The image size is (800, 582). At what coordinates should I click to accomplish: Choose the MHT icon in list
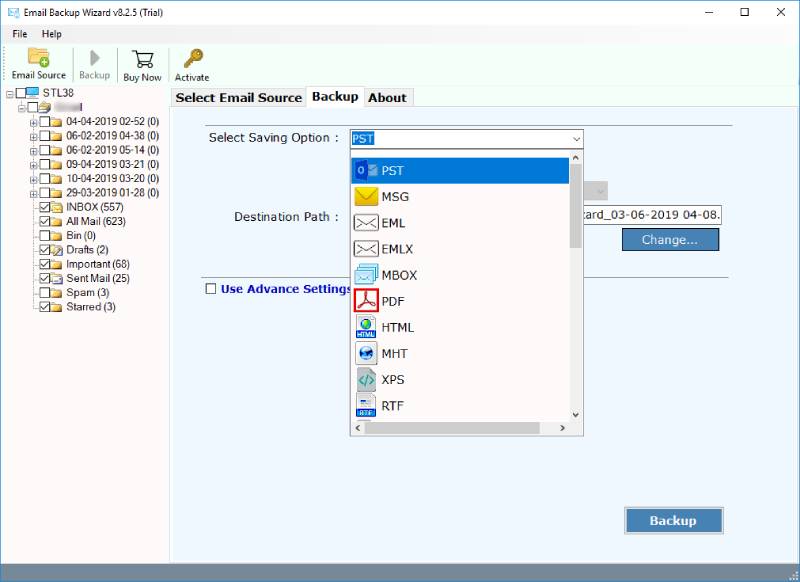tap(366, 353)
